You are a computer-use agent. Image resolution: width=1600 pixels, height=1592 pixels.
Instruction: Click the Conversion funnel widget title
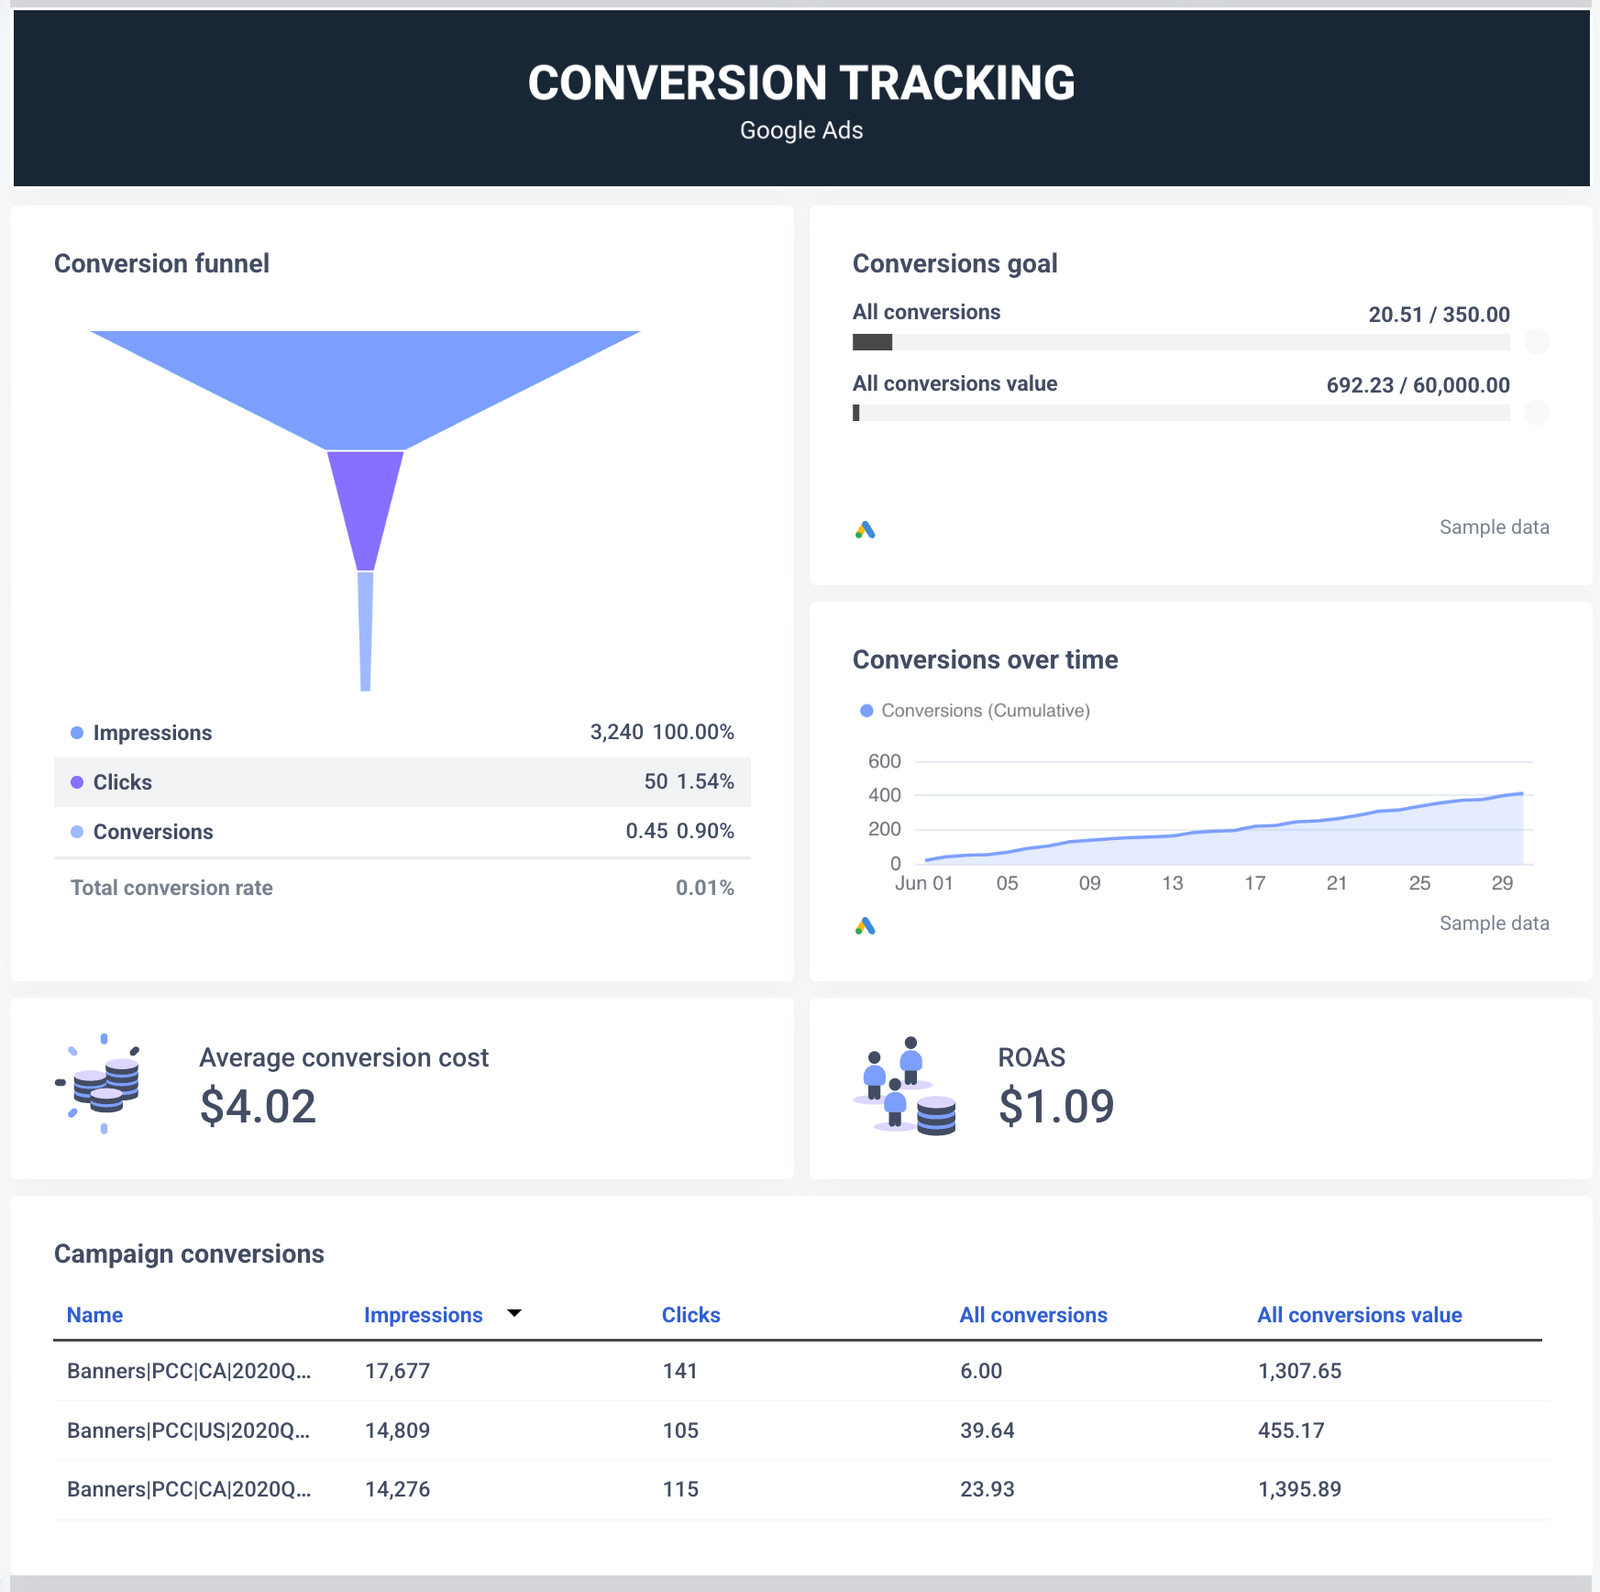(x=162, y=263)
